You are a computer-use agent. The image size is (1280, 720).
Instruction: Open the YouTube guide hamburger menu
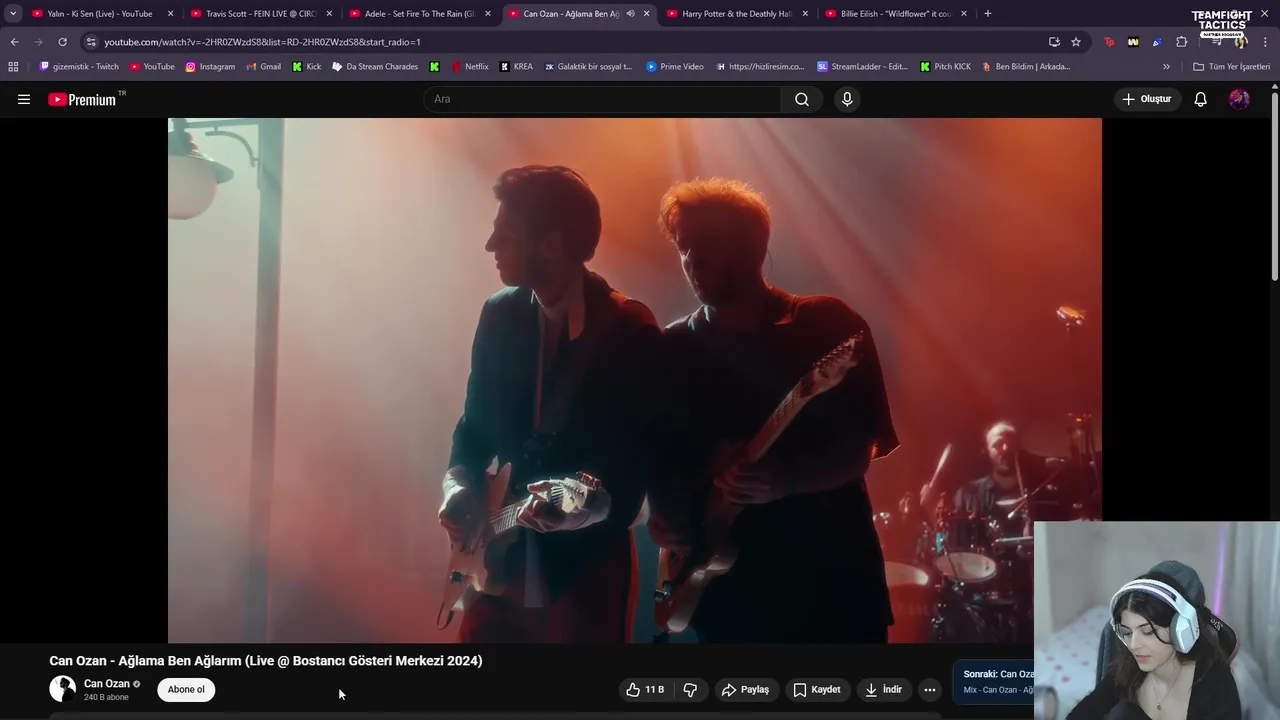click(24, 99)
